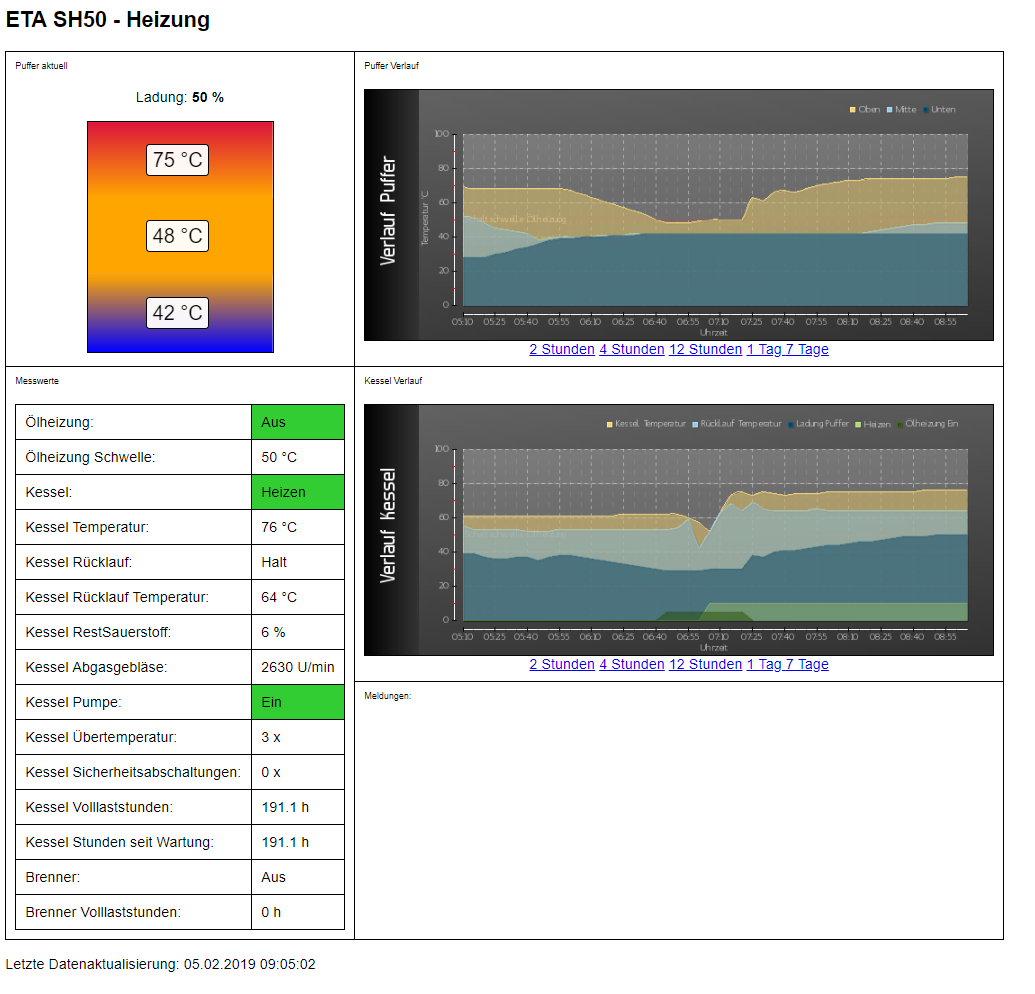Click the Kessel Pumpe: row label
The image size is (1035, 994).
(x=73, y=702)
